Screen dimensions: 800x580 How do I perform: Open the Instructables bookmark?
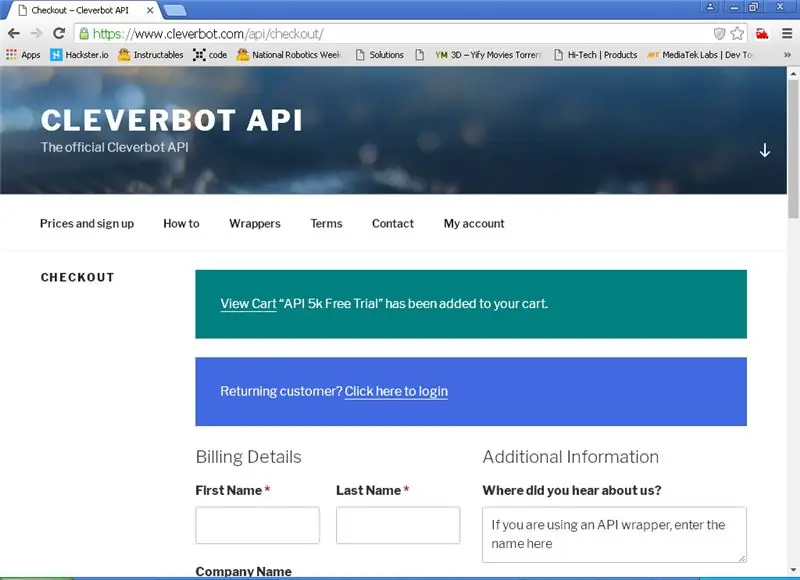click(x=151, y=55)
